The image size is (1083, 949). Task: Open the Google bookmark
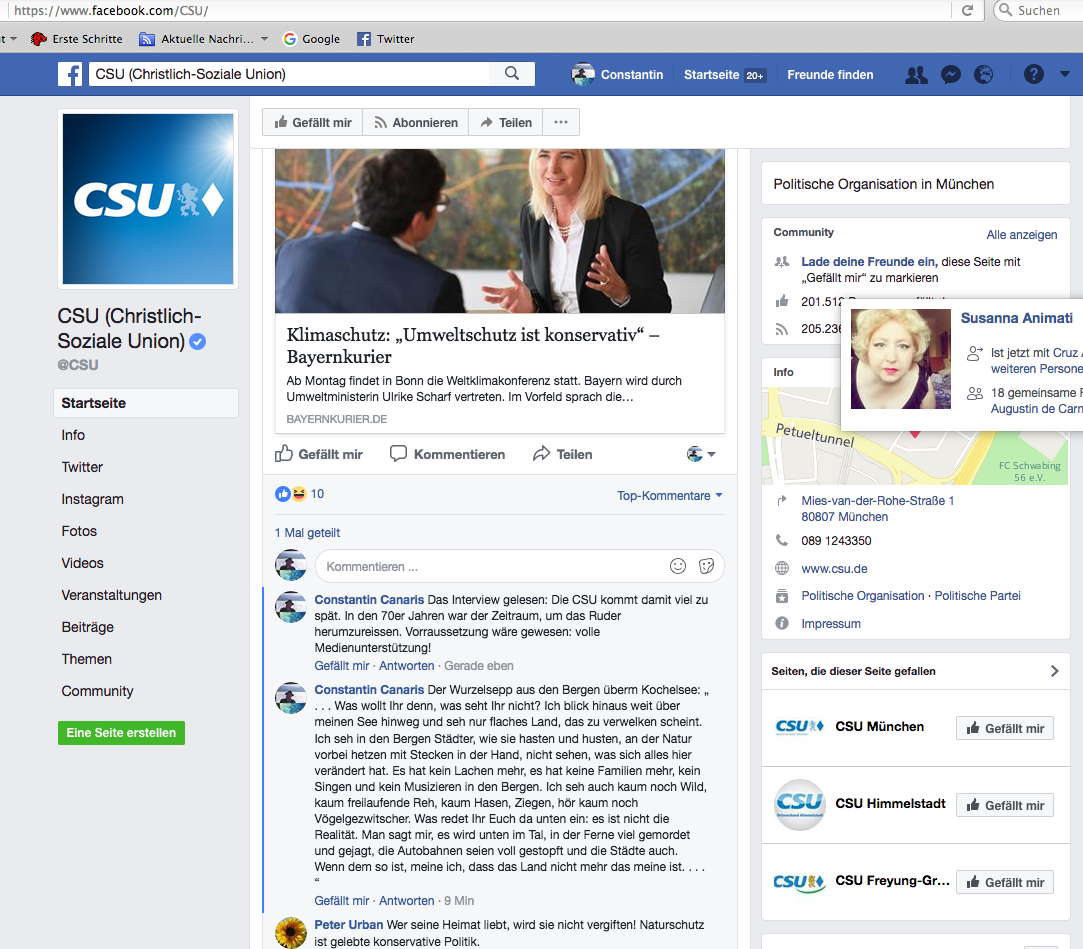point(312,39)
